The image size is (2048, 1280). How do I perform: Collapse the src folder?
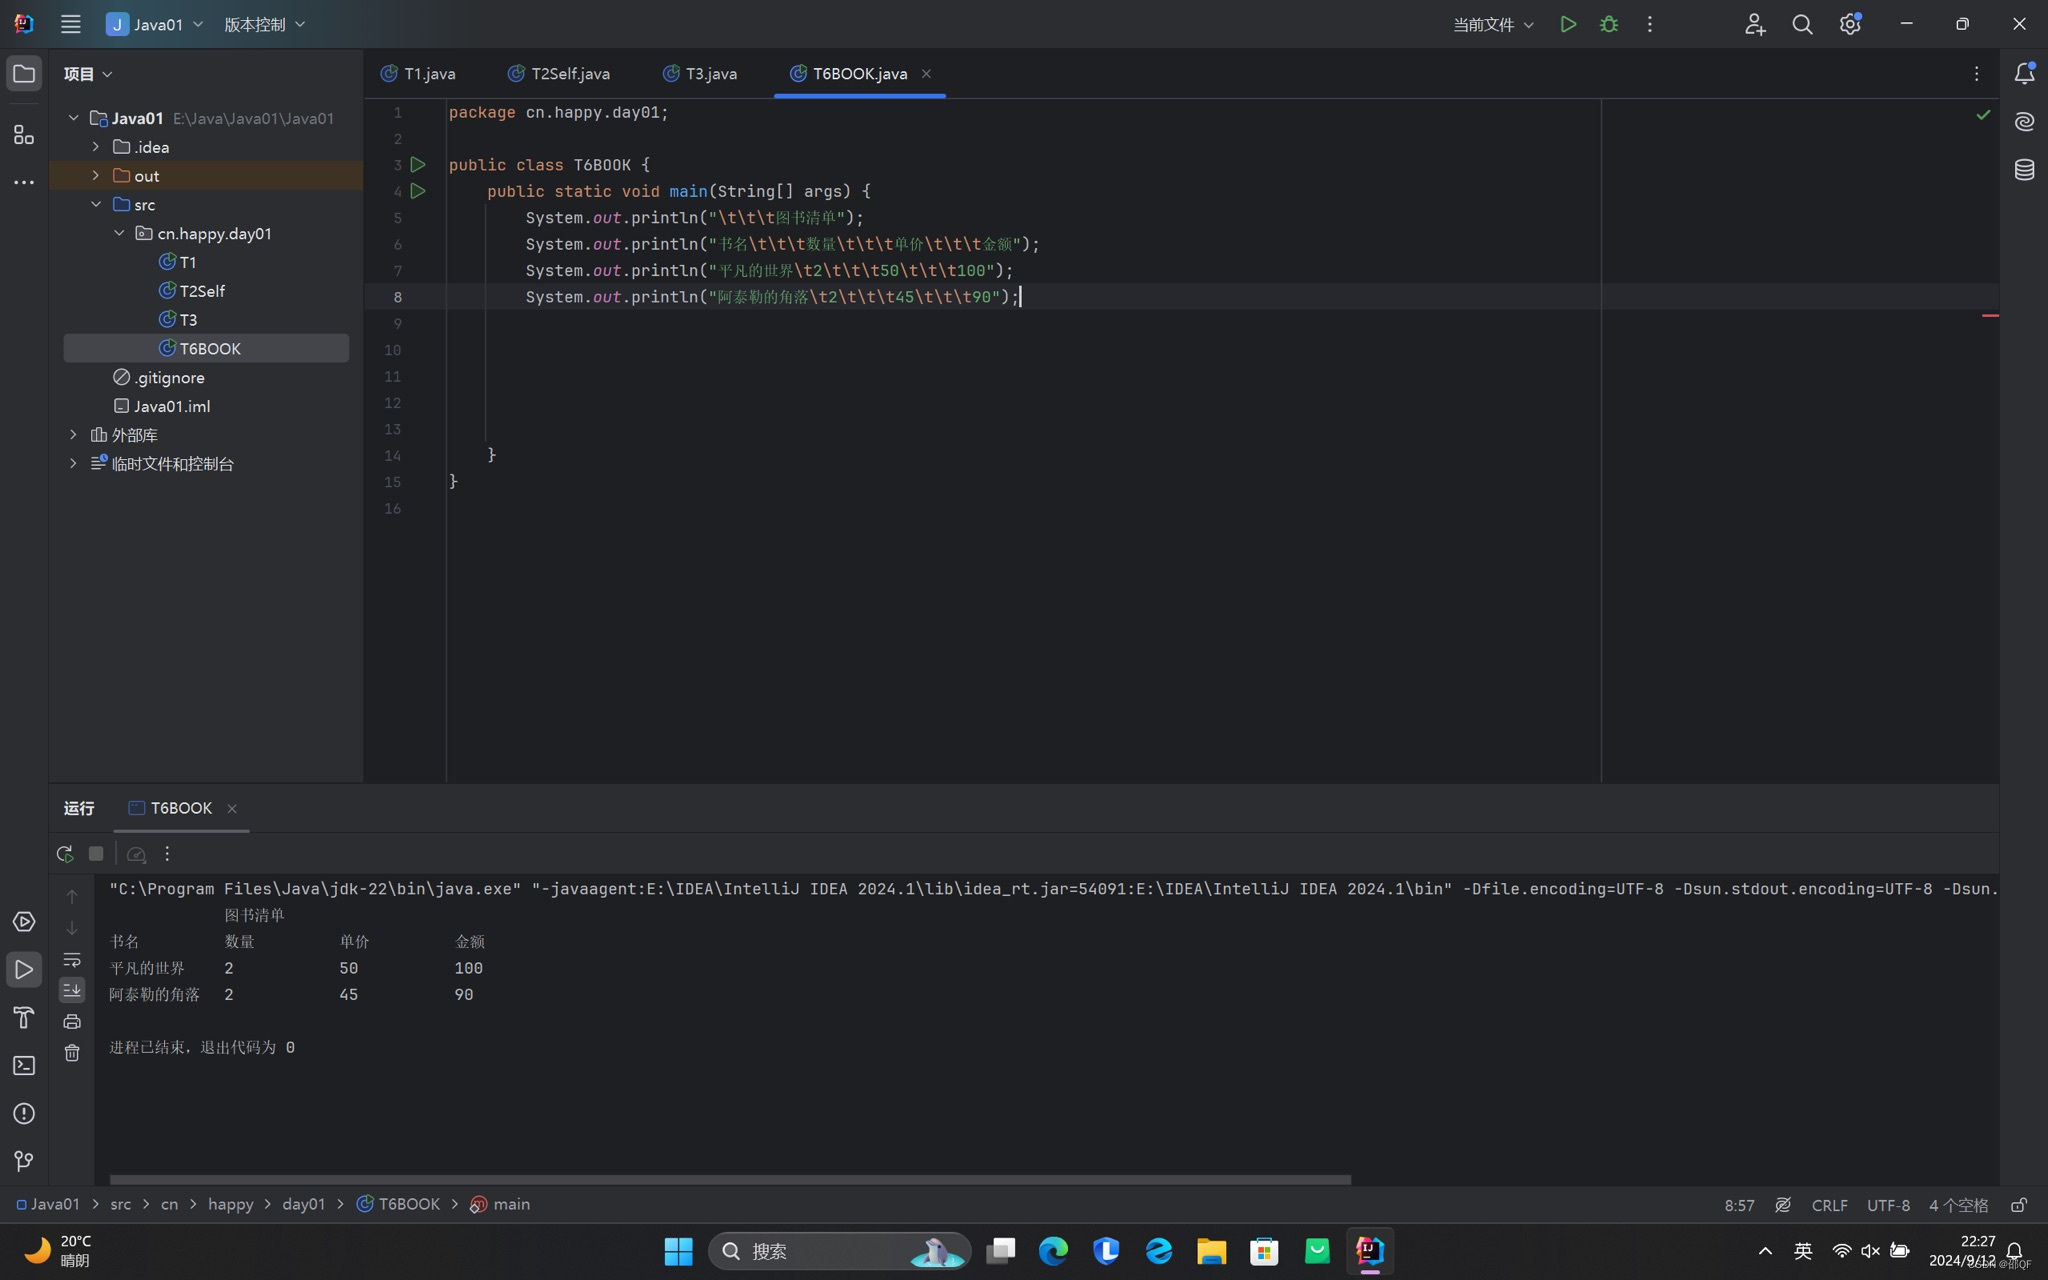point(96,204)
